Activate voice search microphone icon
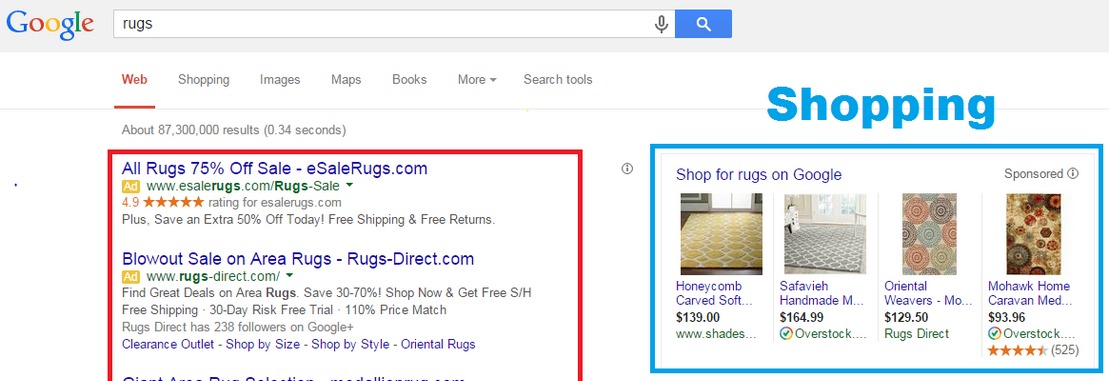 (x=661, y=25)
